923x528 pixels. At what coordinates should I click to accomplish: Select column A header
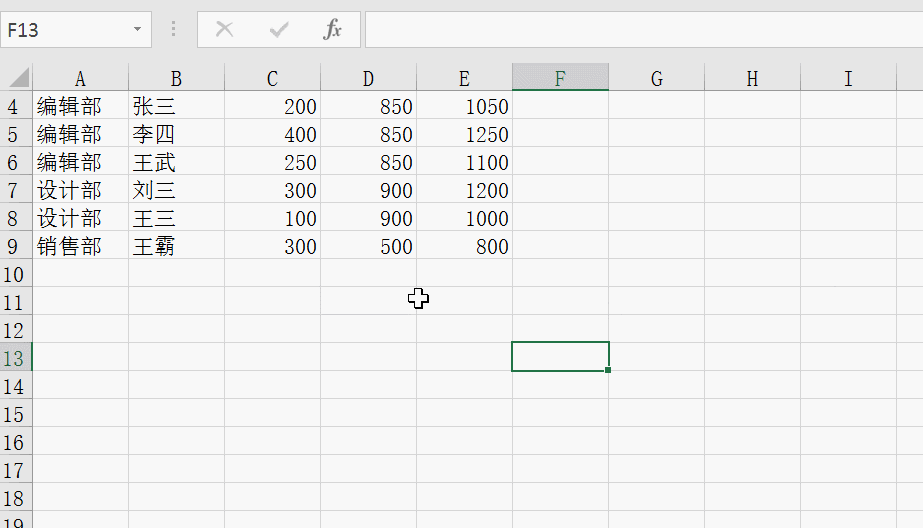coord(80,79)
